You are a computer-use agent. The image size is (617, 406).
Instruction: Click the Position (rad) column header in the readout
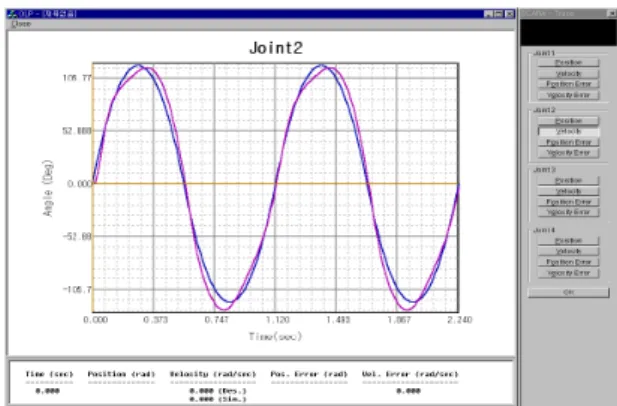[x=121, y=374]
